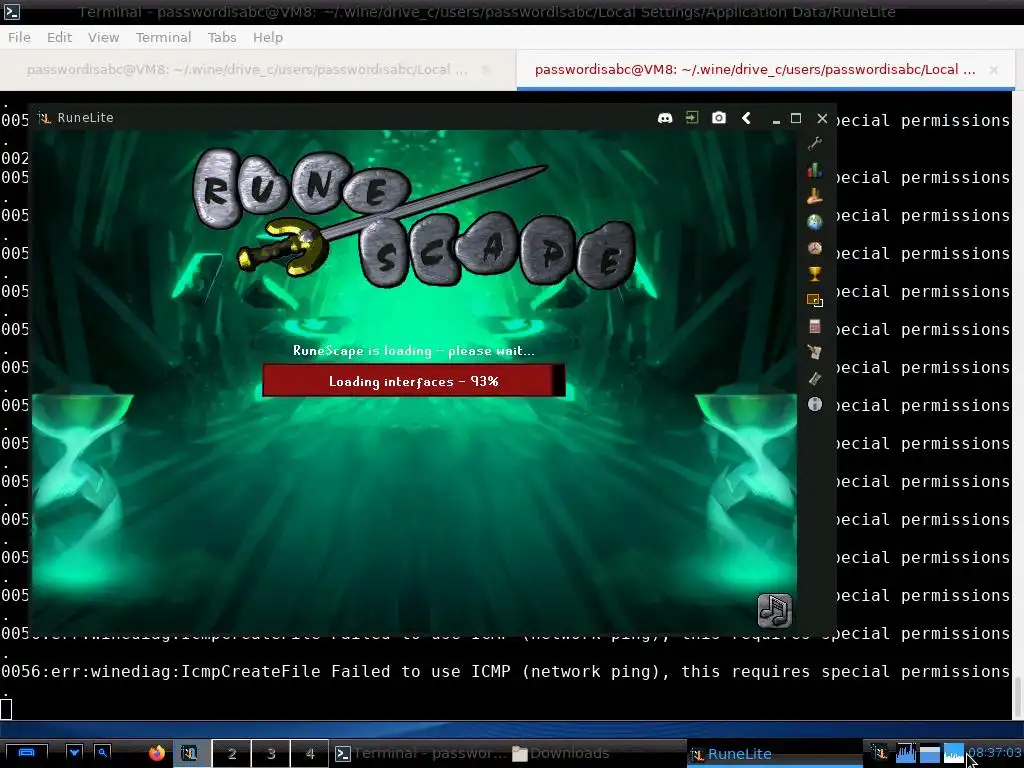1024x768 pixels.
Task: Click the RuneLite window title bar icon
Action: [x=44, y=118]
